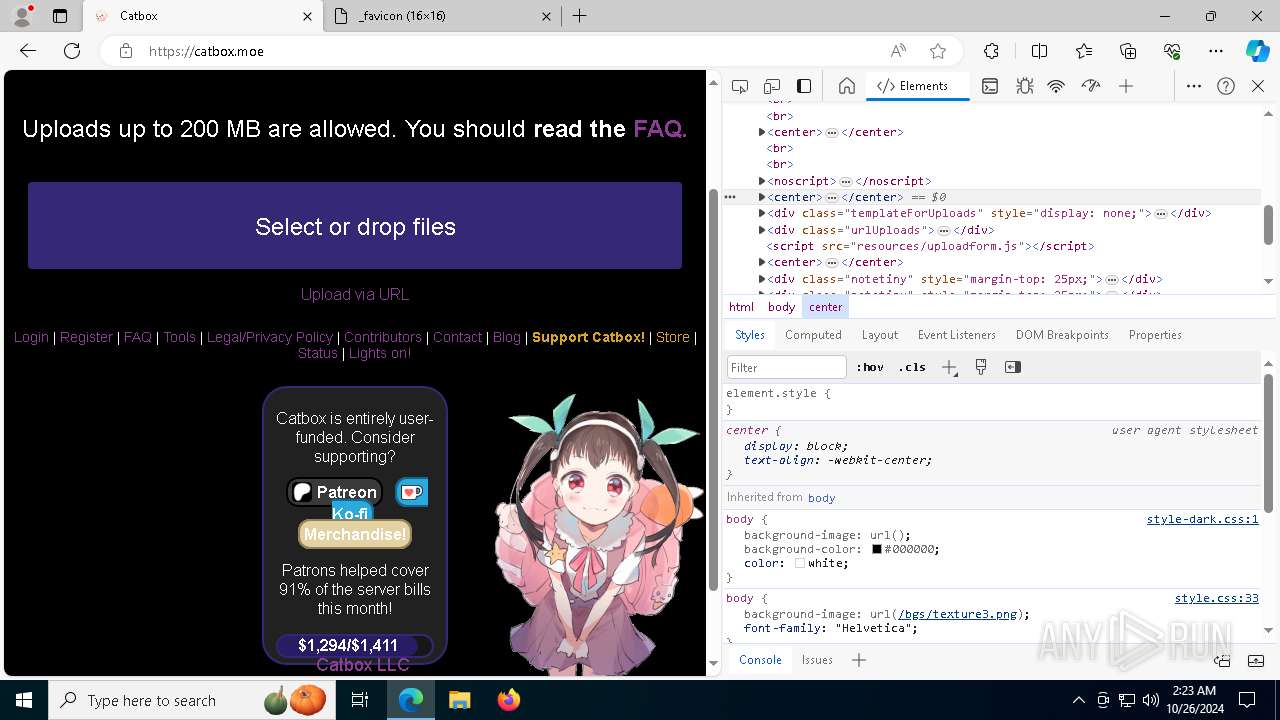Image resolution: width=1280 pixels, height=720 pixels.
Task: Toggle Lights on! theme link
Action: point(380,353)
